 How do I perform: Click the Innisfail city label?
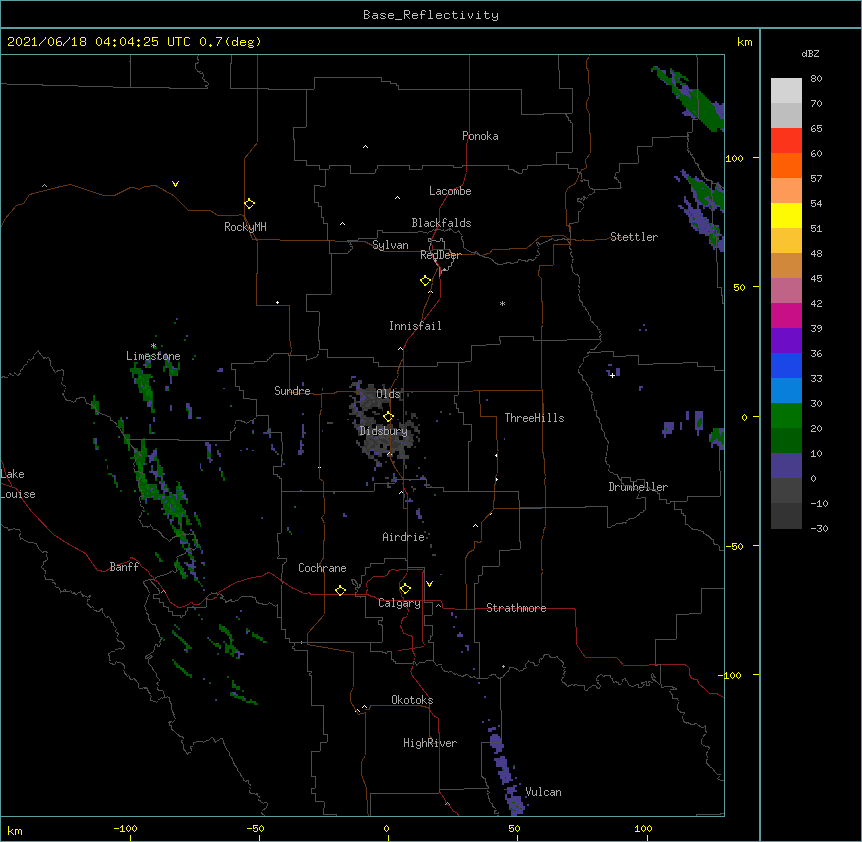415,326
